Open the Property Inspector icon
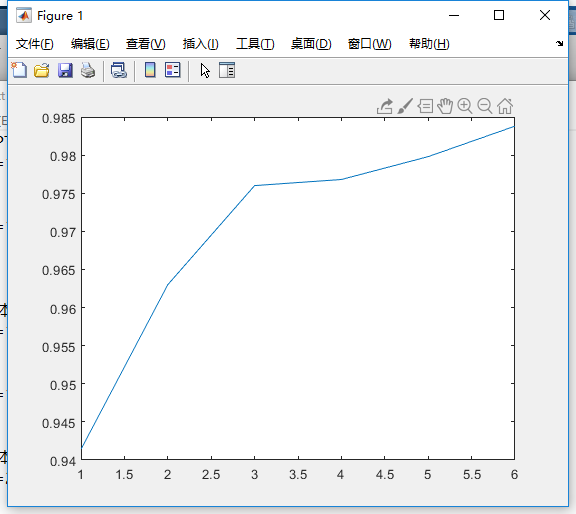The image size is (576, 514). pos(227,70)
